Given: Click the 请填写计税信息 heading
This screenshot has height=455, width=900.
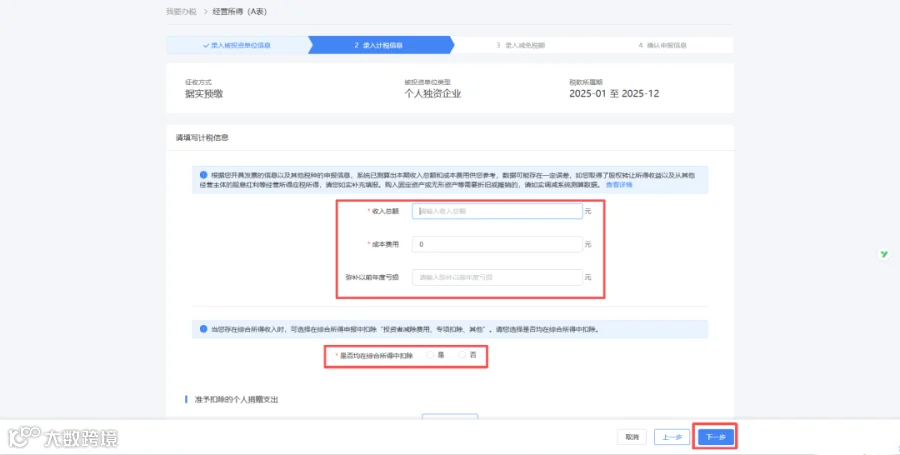Looking at the screenshot, I should 202,138.
